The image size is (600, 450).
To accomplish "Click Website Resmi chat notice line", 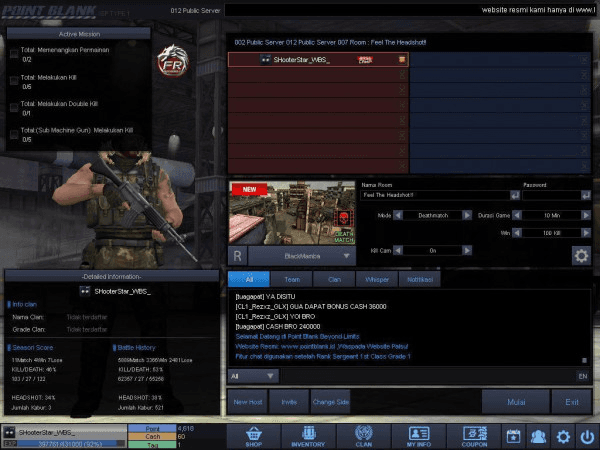I will click(x=321, y=346).
